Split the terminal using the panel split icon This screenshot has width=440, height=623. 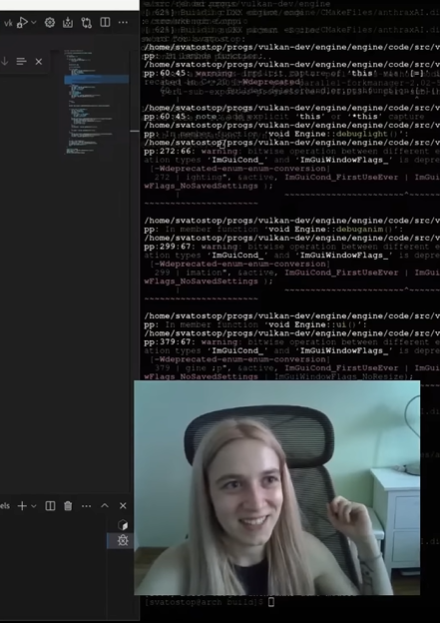(x=50, y=506)
